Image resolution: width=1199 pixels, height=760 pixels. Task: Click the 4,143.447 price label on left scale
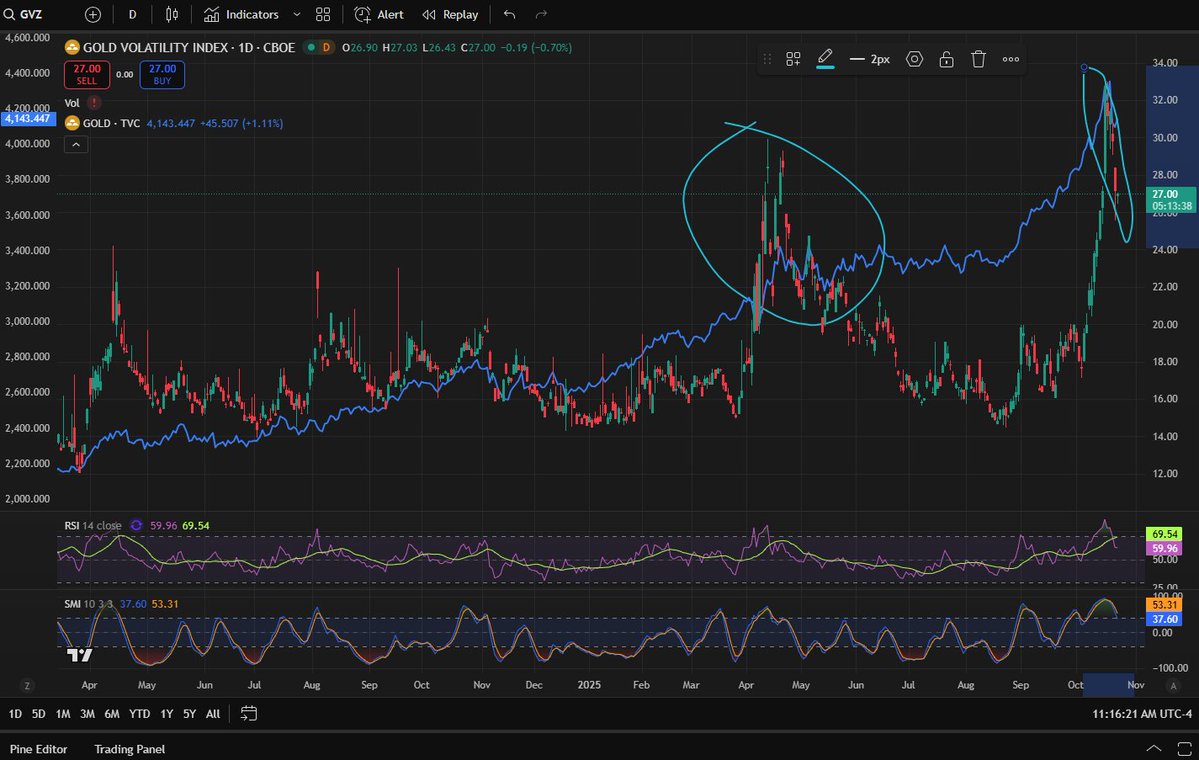coord(28,119)
